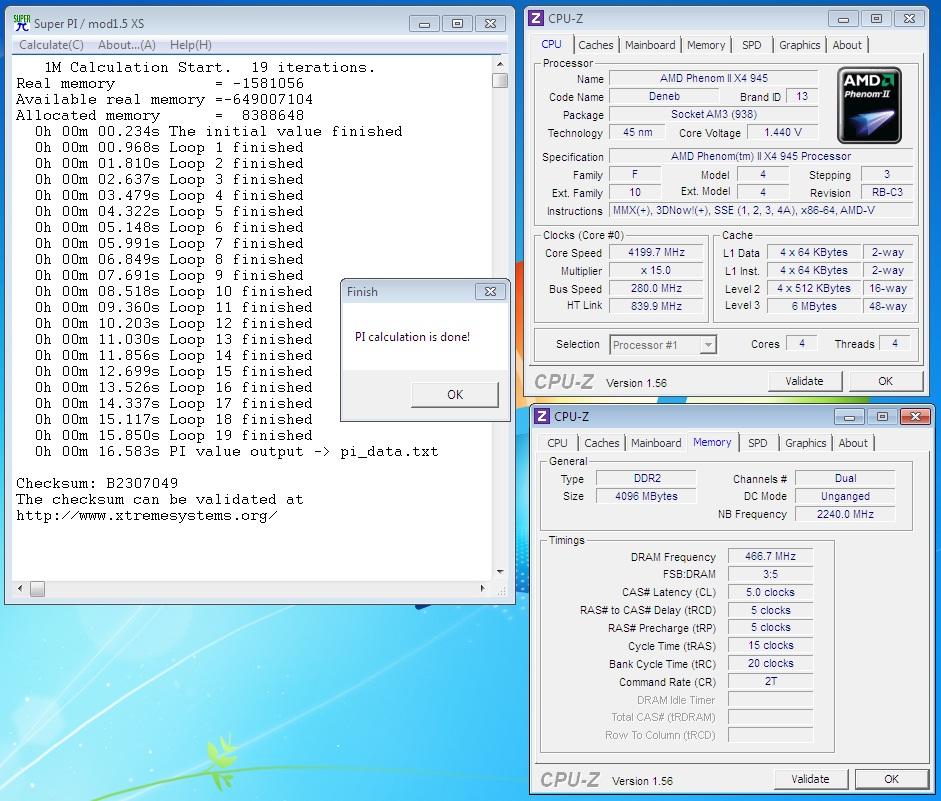Click the Package field showing Socket AM3 (938)
Image resolution: width=941 pixels, height=801 pixels.
714,114
